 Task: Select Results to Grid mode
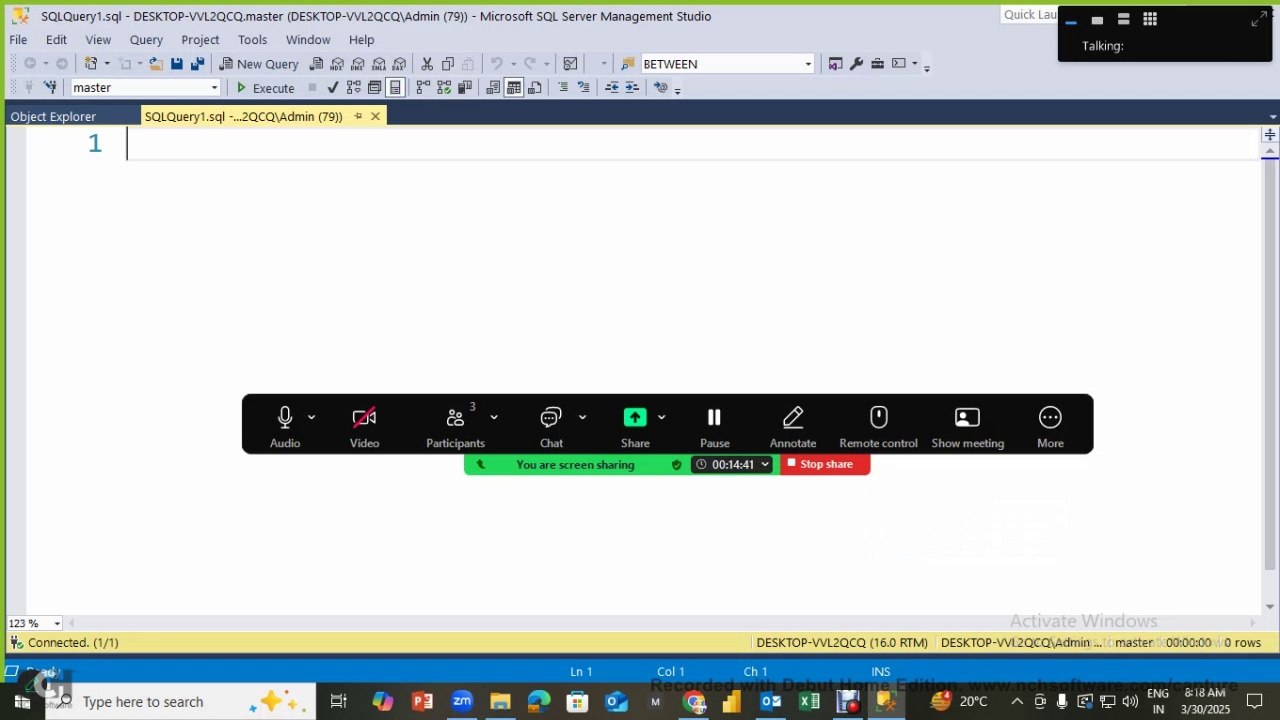(513, 88)
